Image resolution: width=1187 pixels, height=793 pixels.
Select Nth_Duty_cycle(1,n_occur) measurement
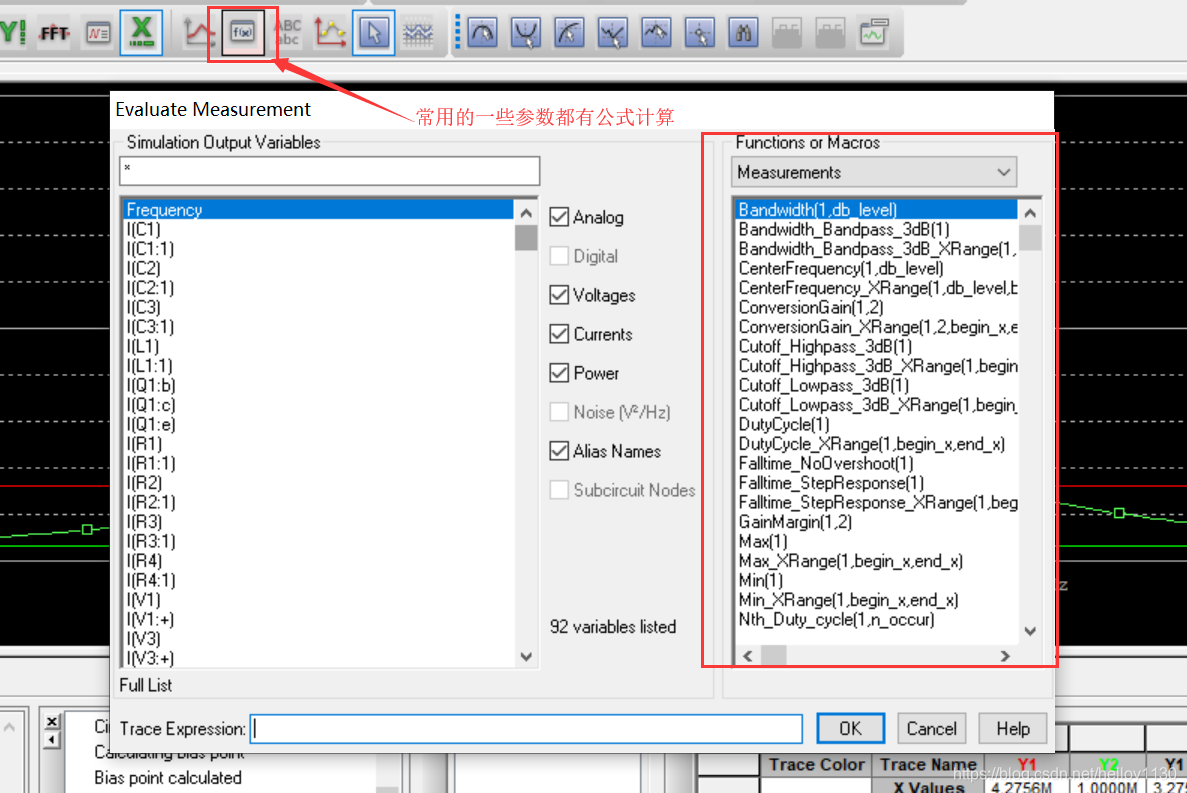876,619
